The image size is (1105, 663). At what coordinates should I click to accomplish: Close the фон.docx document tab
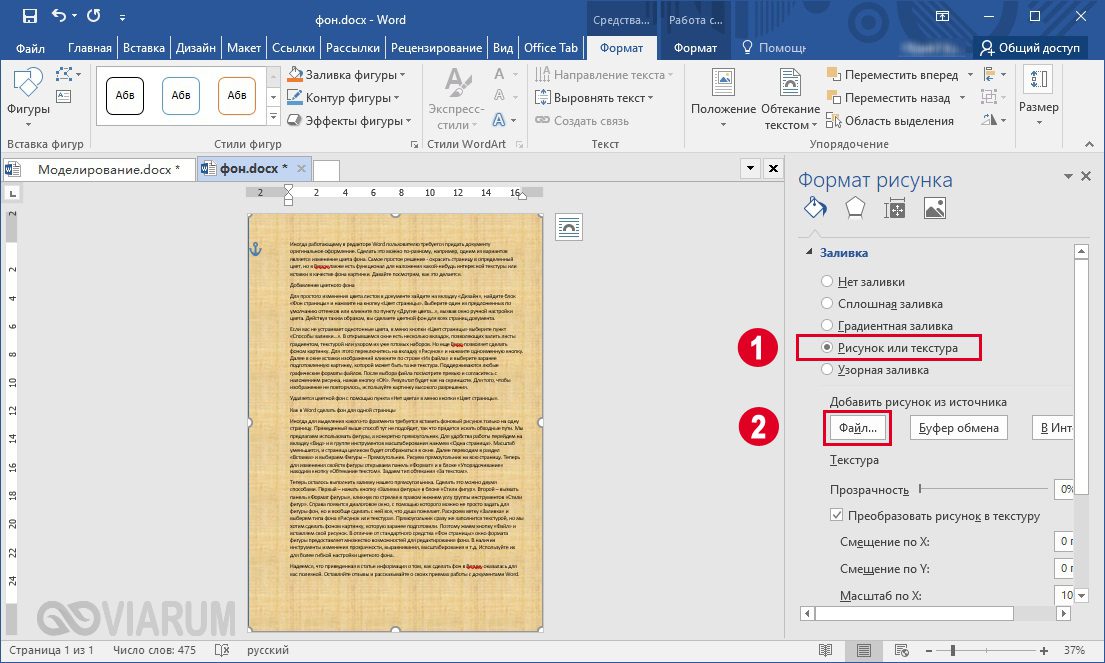point(301,168)
